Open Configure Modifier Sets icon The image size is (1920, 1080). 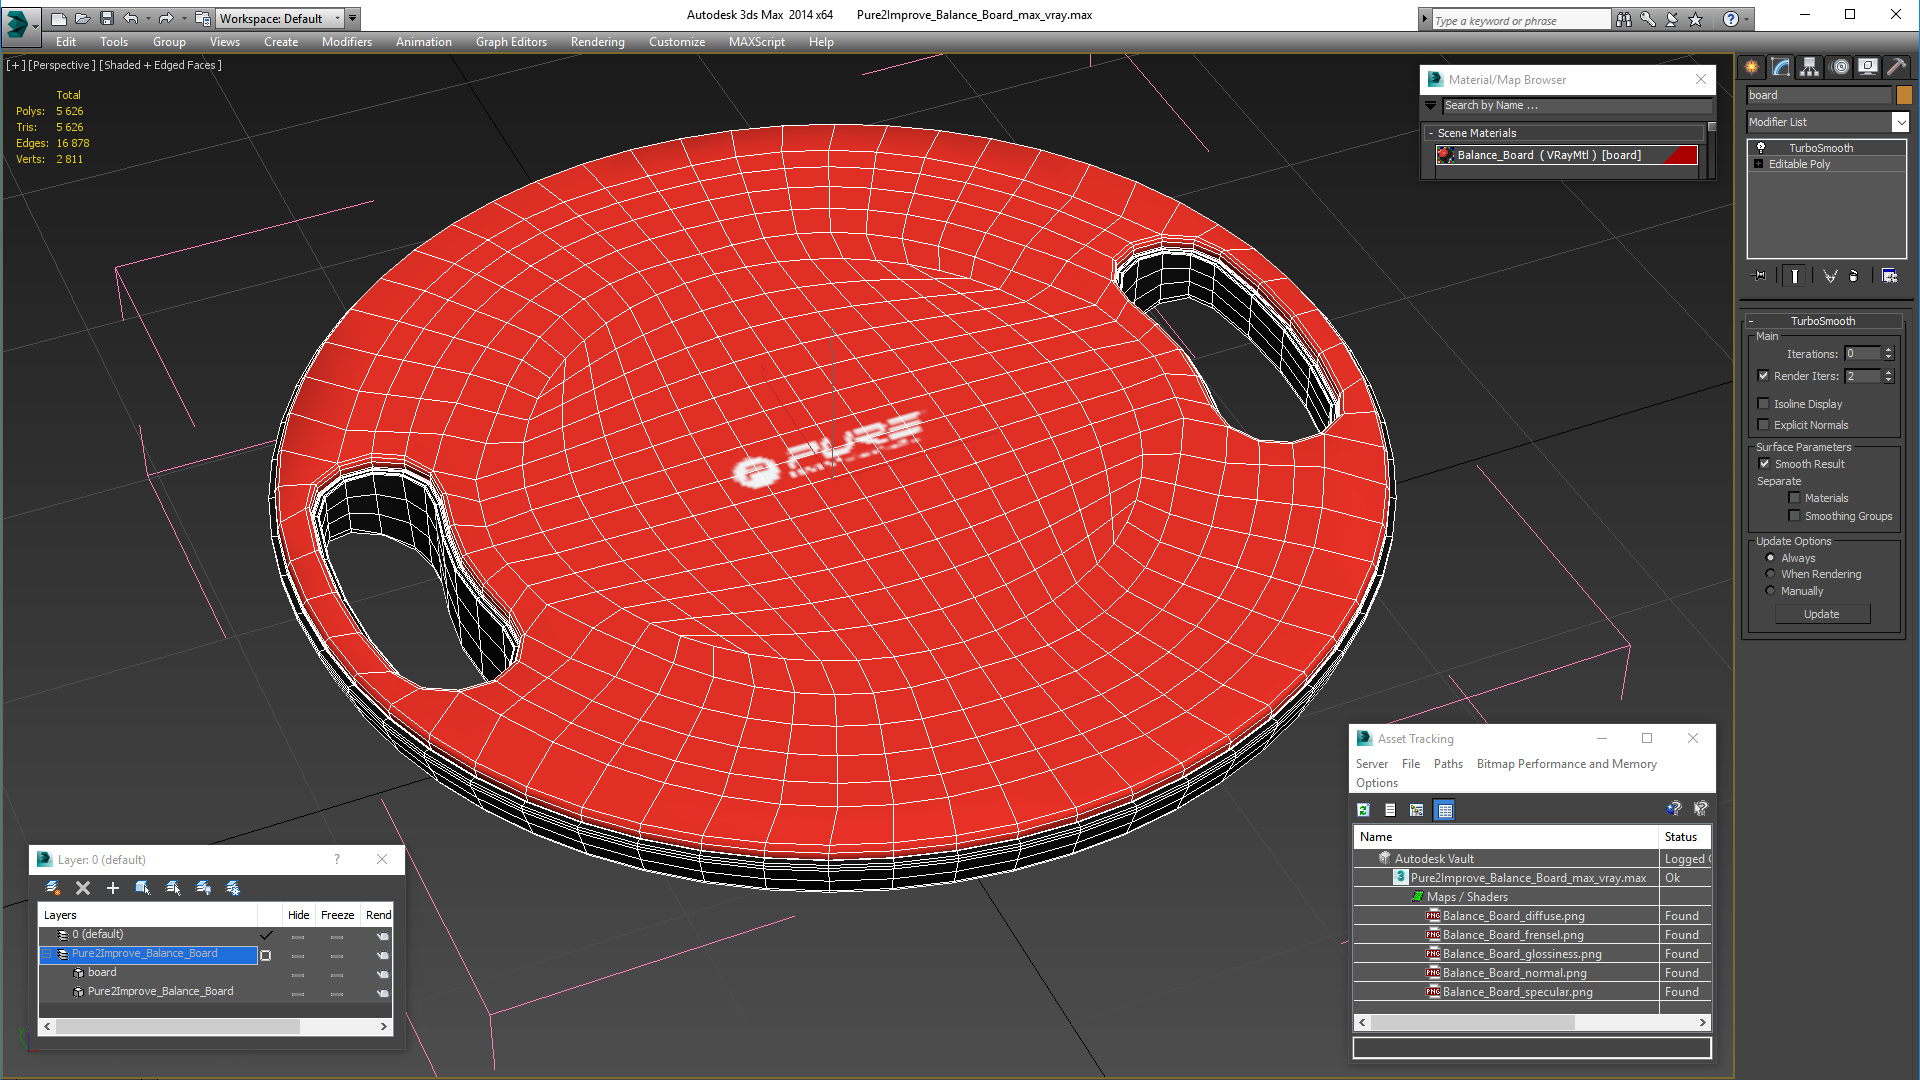tap(1889, 276)
